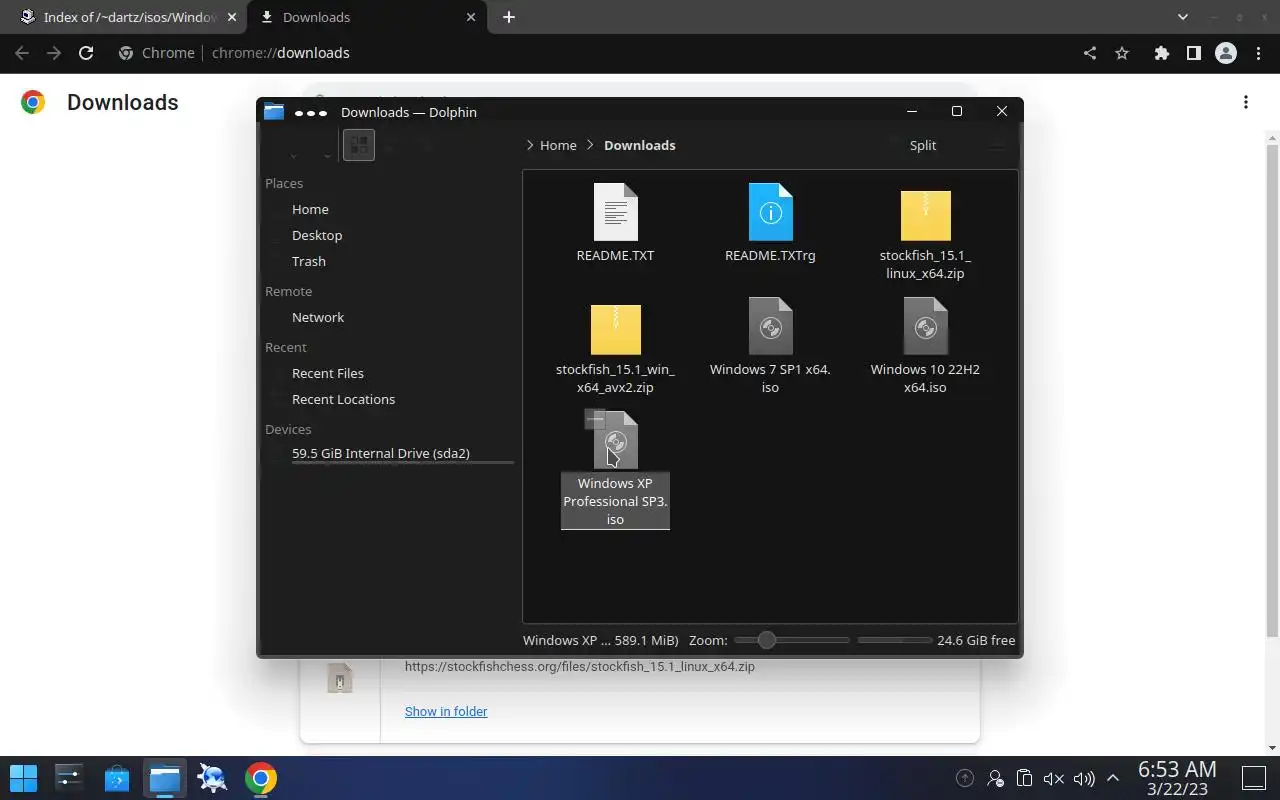
Task: Click the muted speaker tray icon
Action: click(x=1053, y=778)
